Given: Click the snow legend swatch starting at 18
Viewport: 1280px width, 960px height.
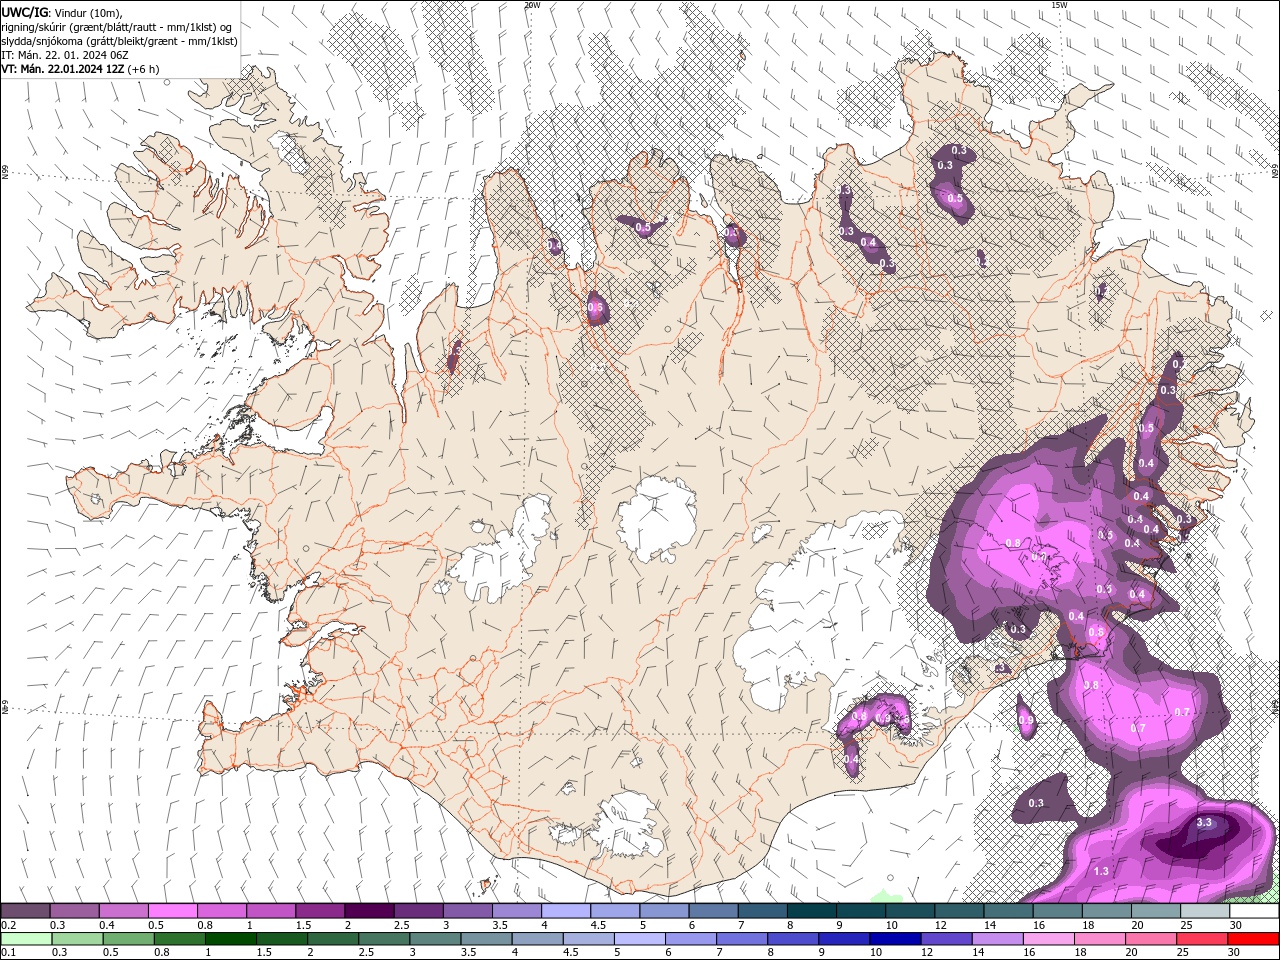Looking at the screenshot, I should click(1105, 911).
